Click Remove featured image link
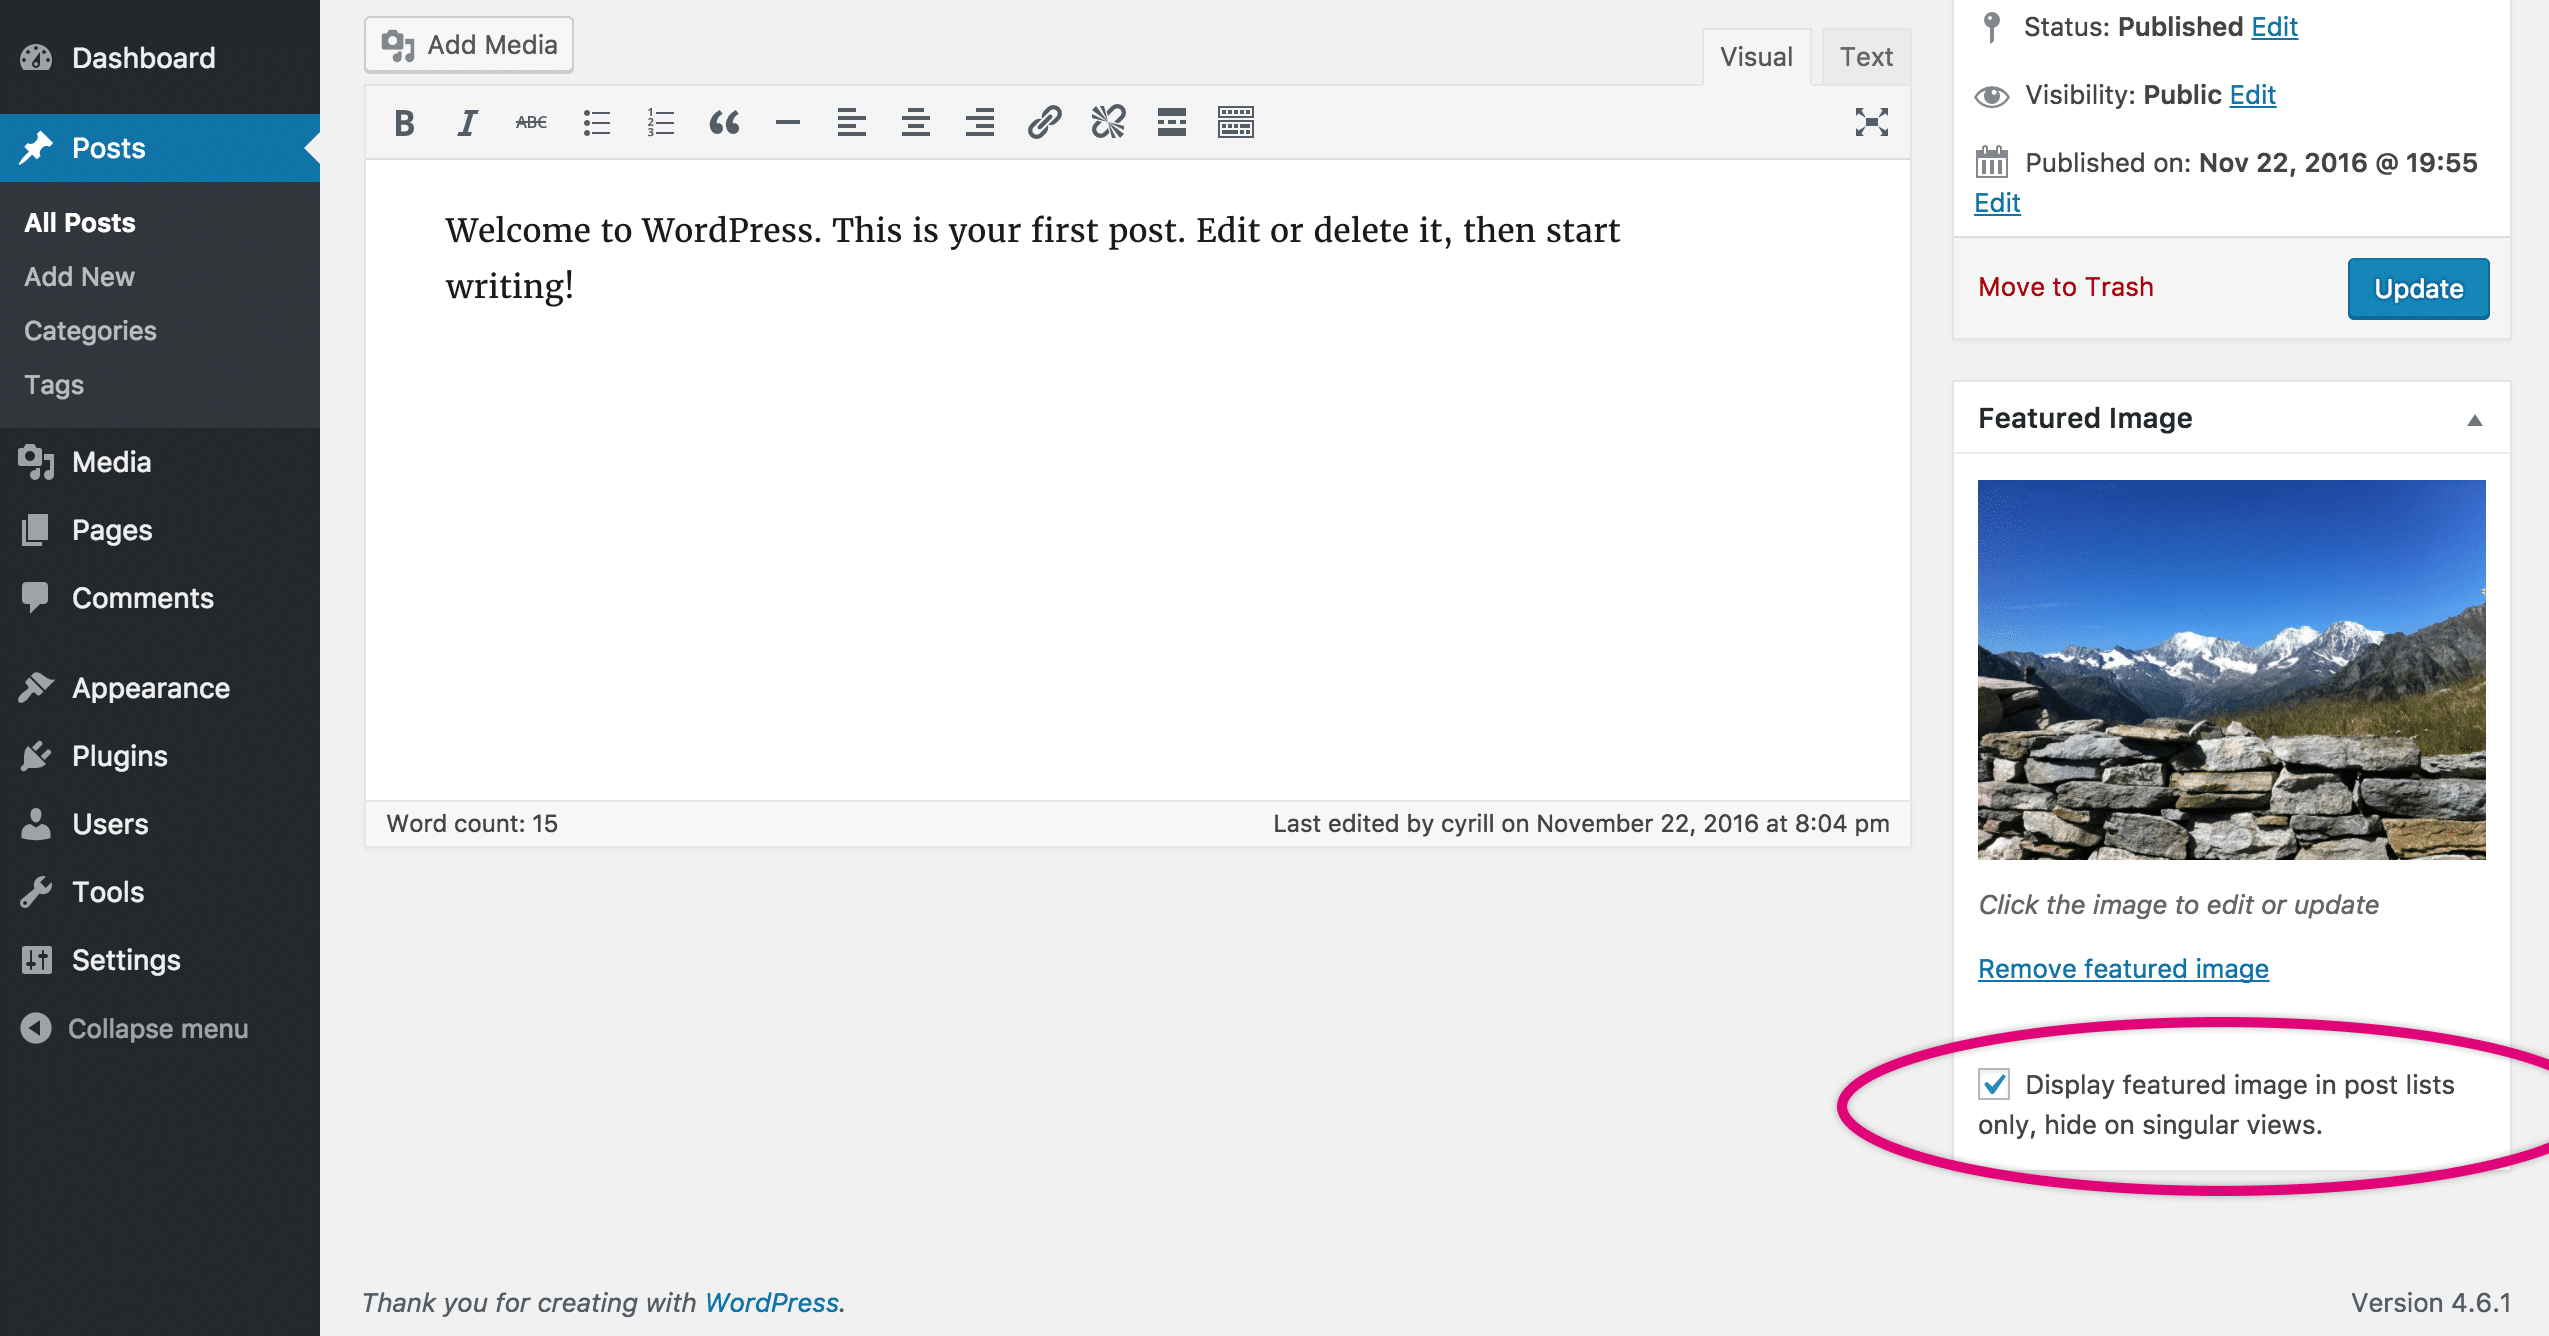The image size is (2549, 1336). point(2123,969)
